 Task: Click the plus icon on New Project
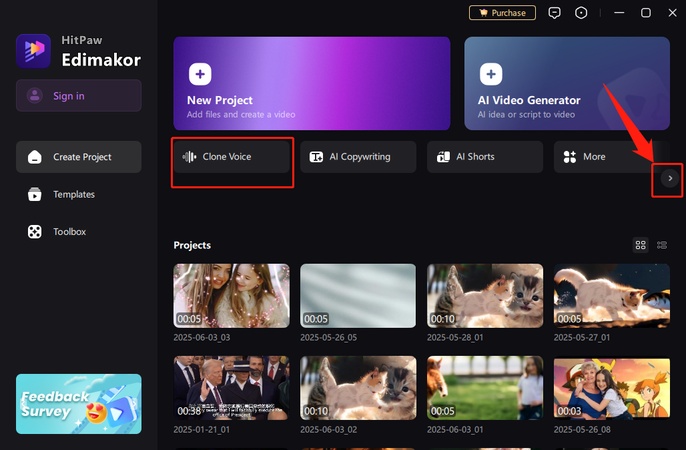200,75
